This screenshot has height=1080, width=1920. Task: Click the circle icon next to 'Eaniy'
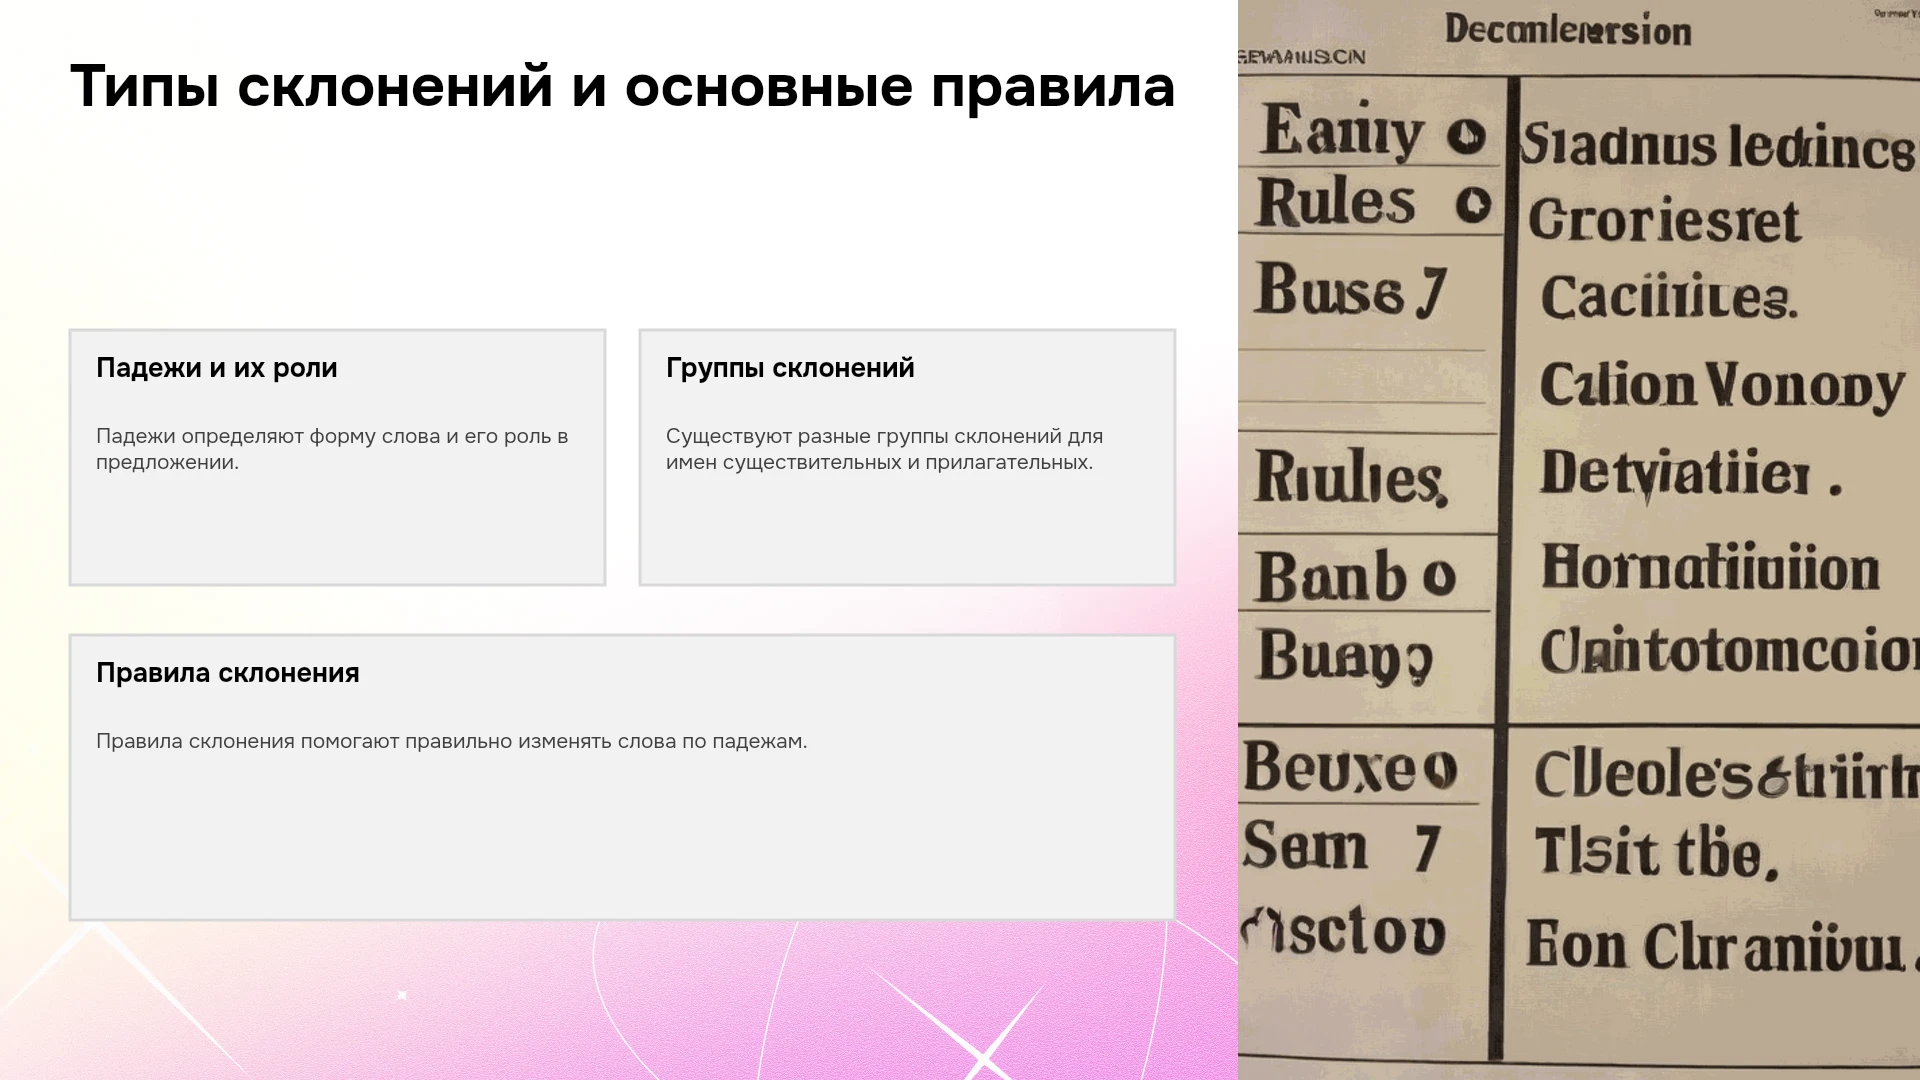point(1466,136)
